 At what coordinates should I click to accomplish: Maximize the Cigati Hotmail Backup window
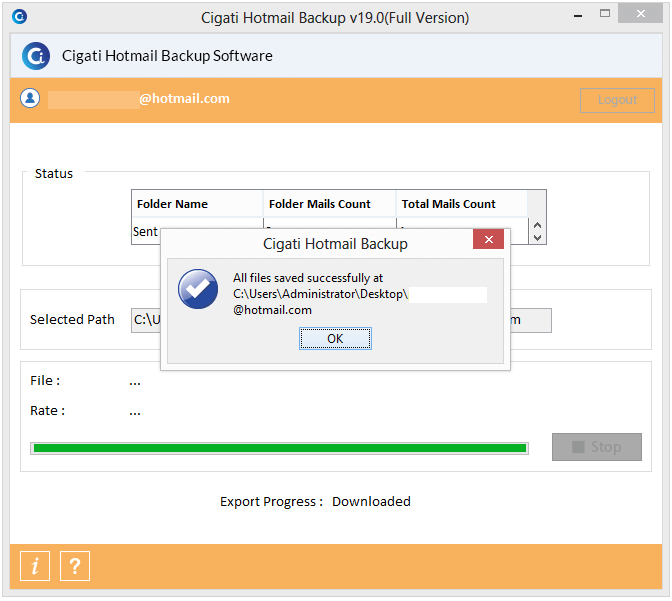coord(605,14)
